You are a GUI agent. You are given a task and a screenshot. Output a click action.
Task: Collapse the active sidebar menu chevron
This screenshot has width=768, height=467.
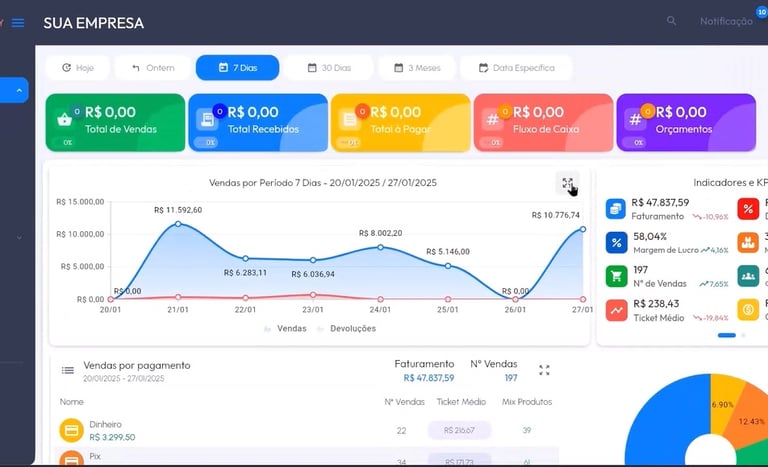(x=19, y=90)
